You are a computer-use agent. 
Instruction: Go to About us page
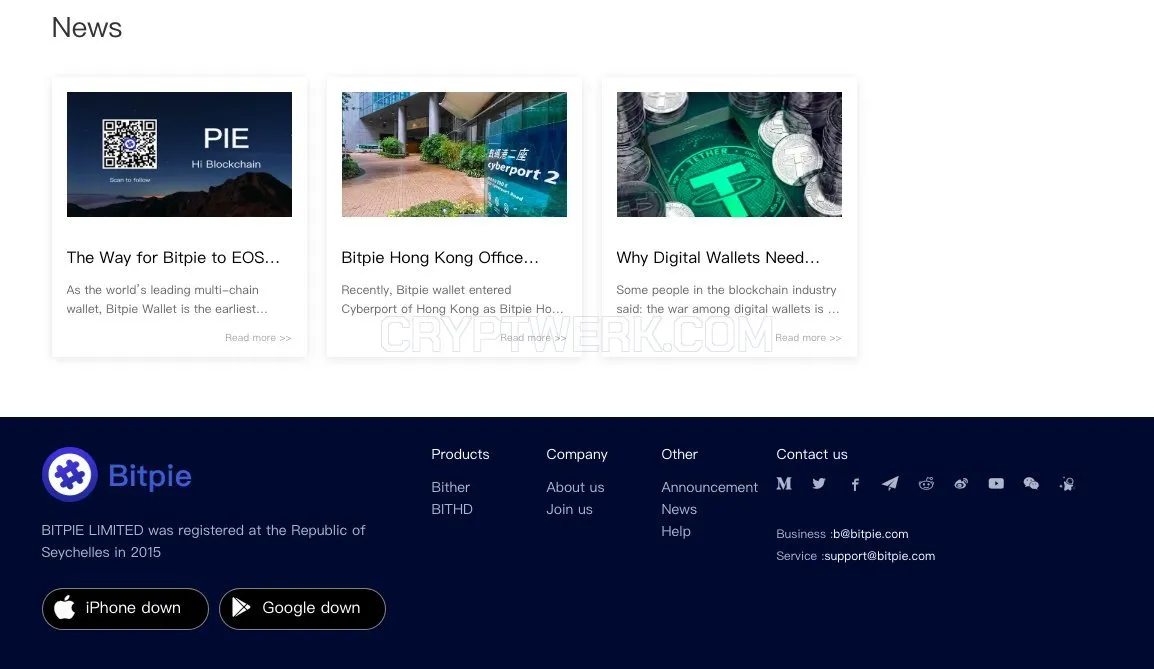(x=575, y=487)
